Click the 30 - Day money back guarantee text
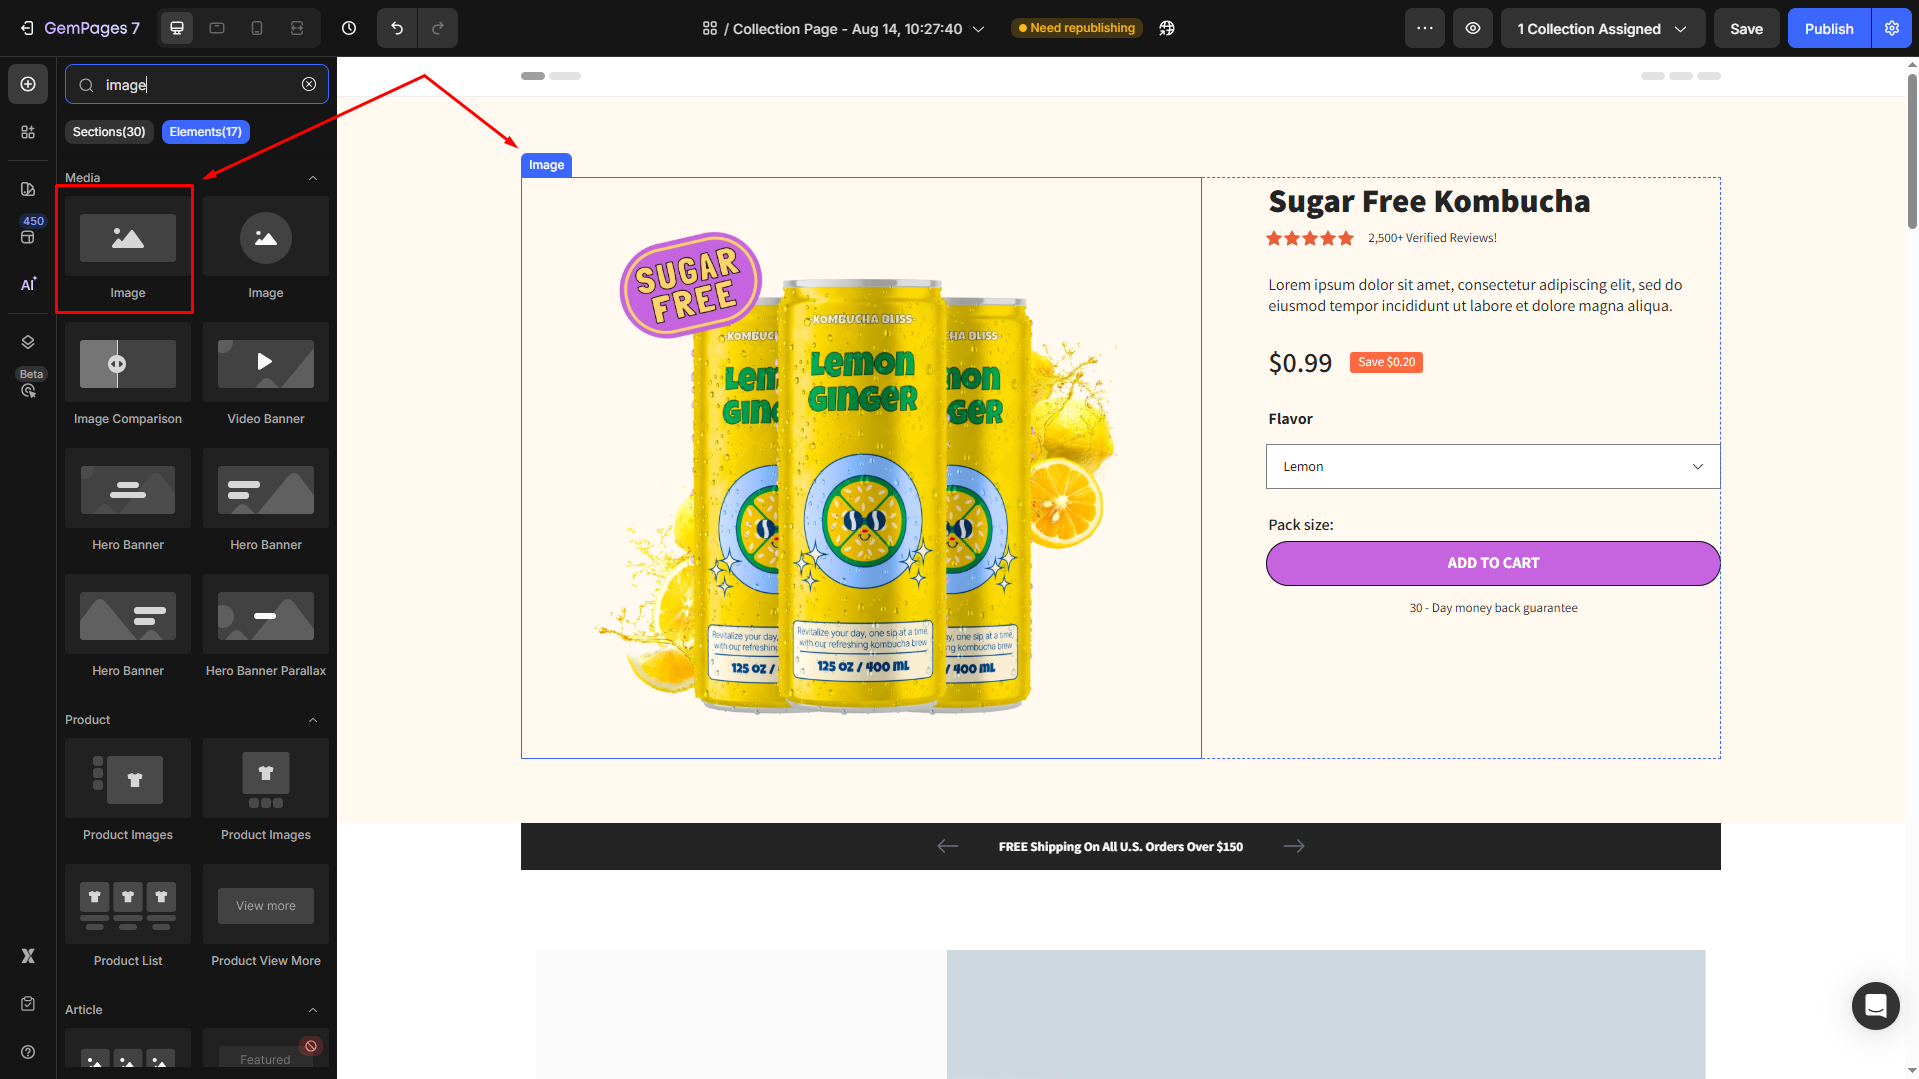The width and height of the screenshot is (1919, 1079). (1493, 608)
